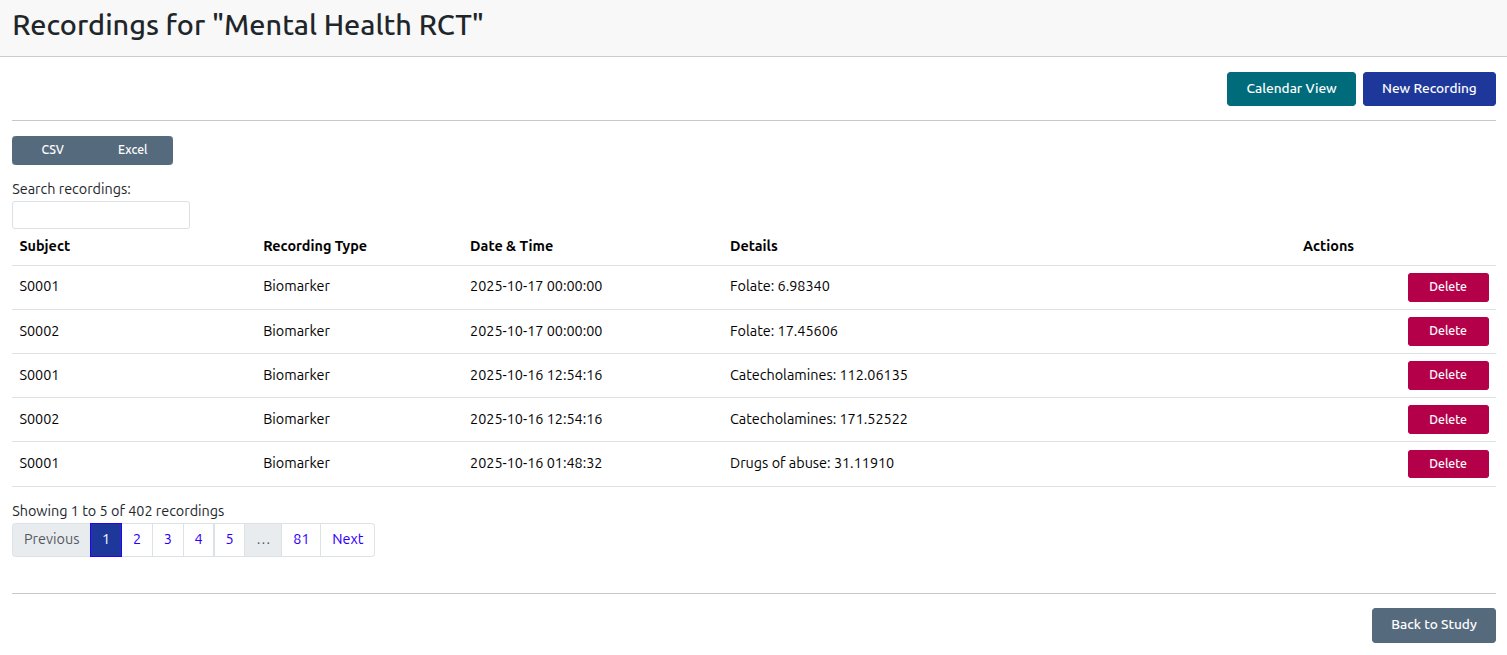Sort by Recording Type column header
This screenshot has height=655, width=1507.
point(315,246)
